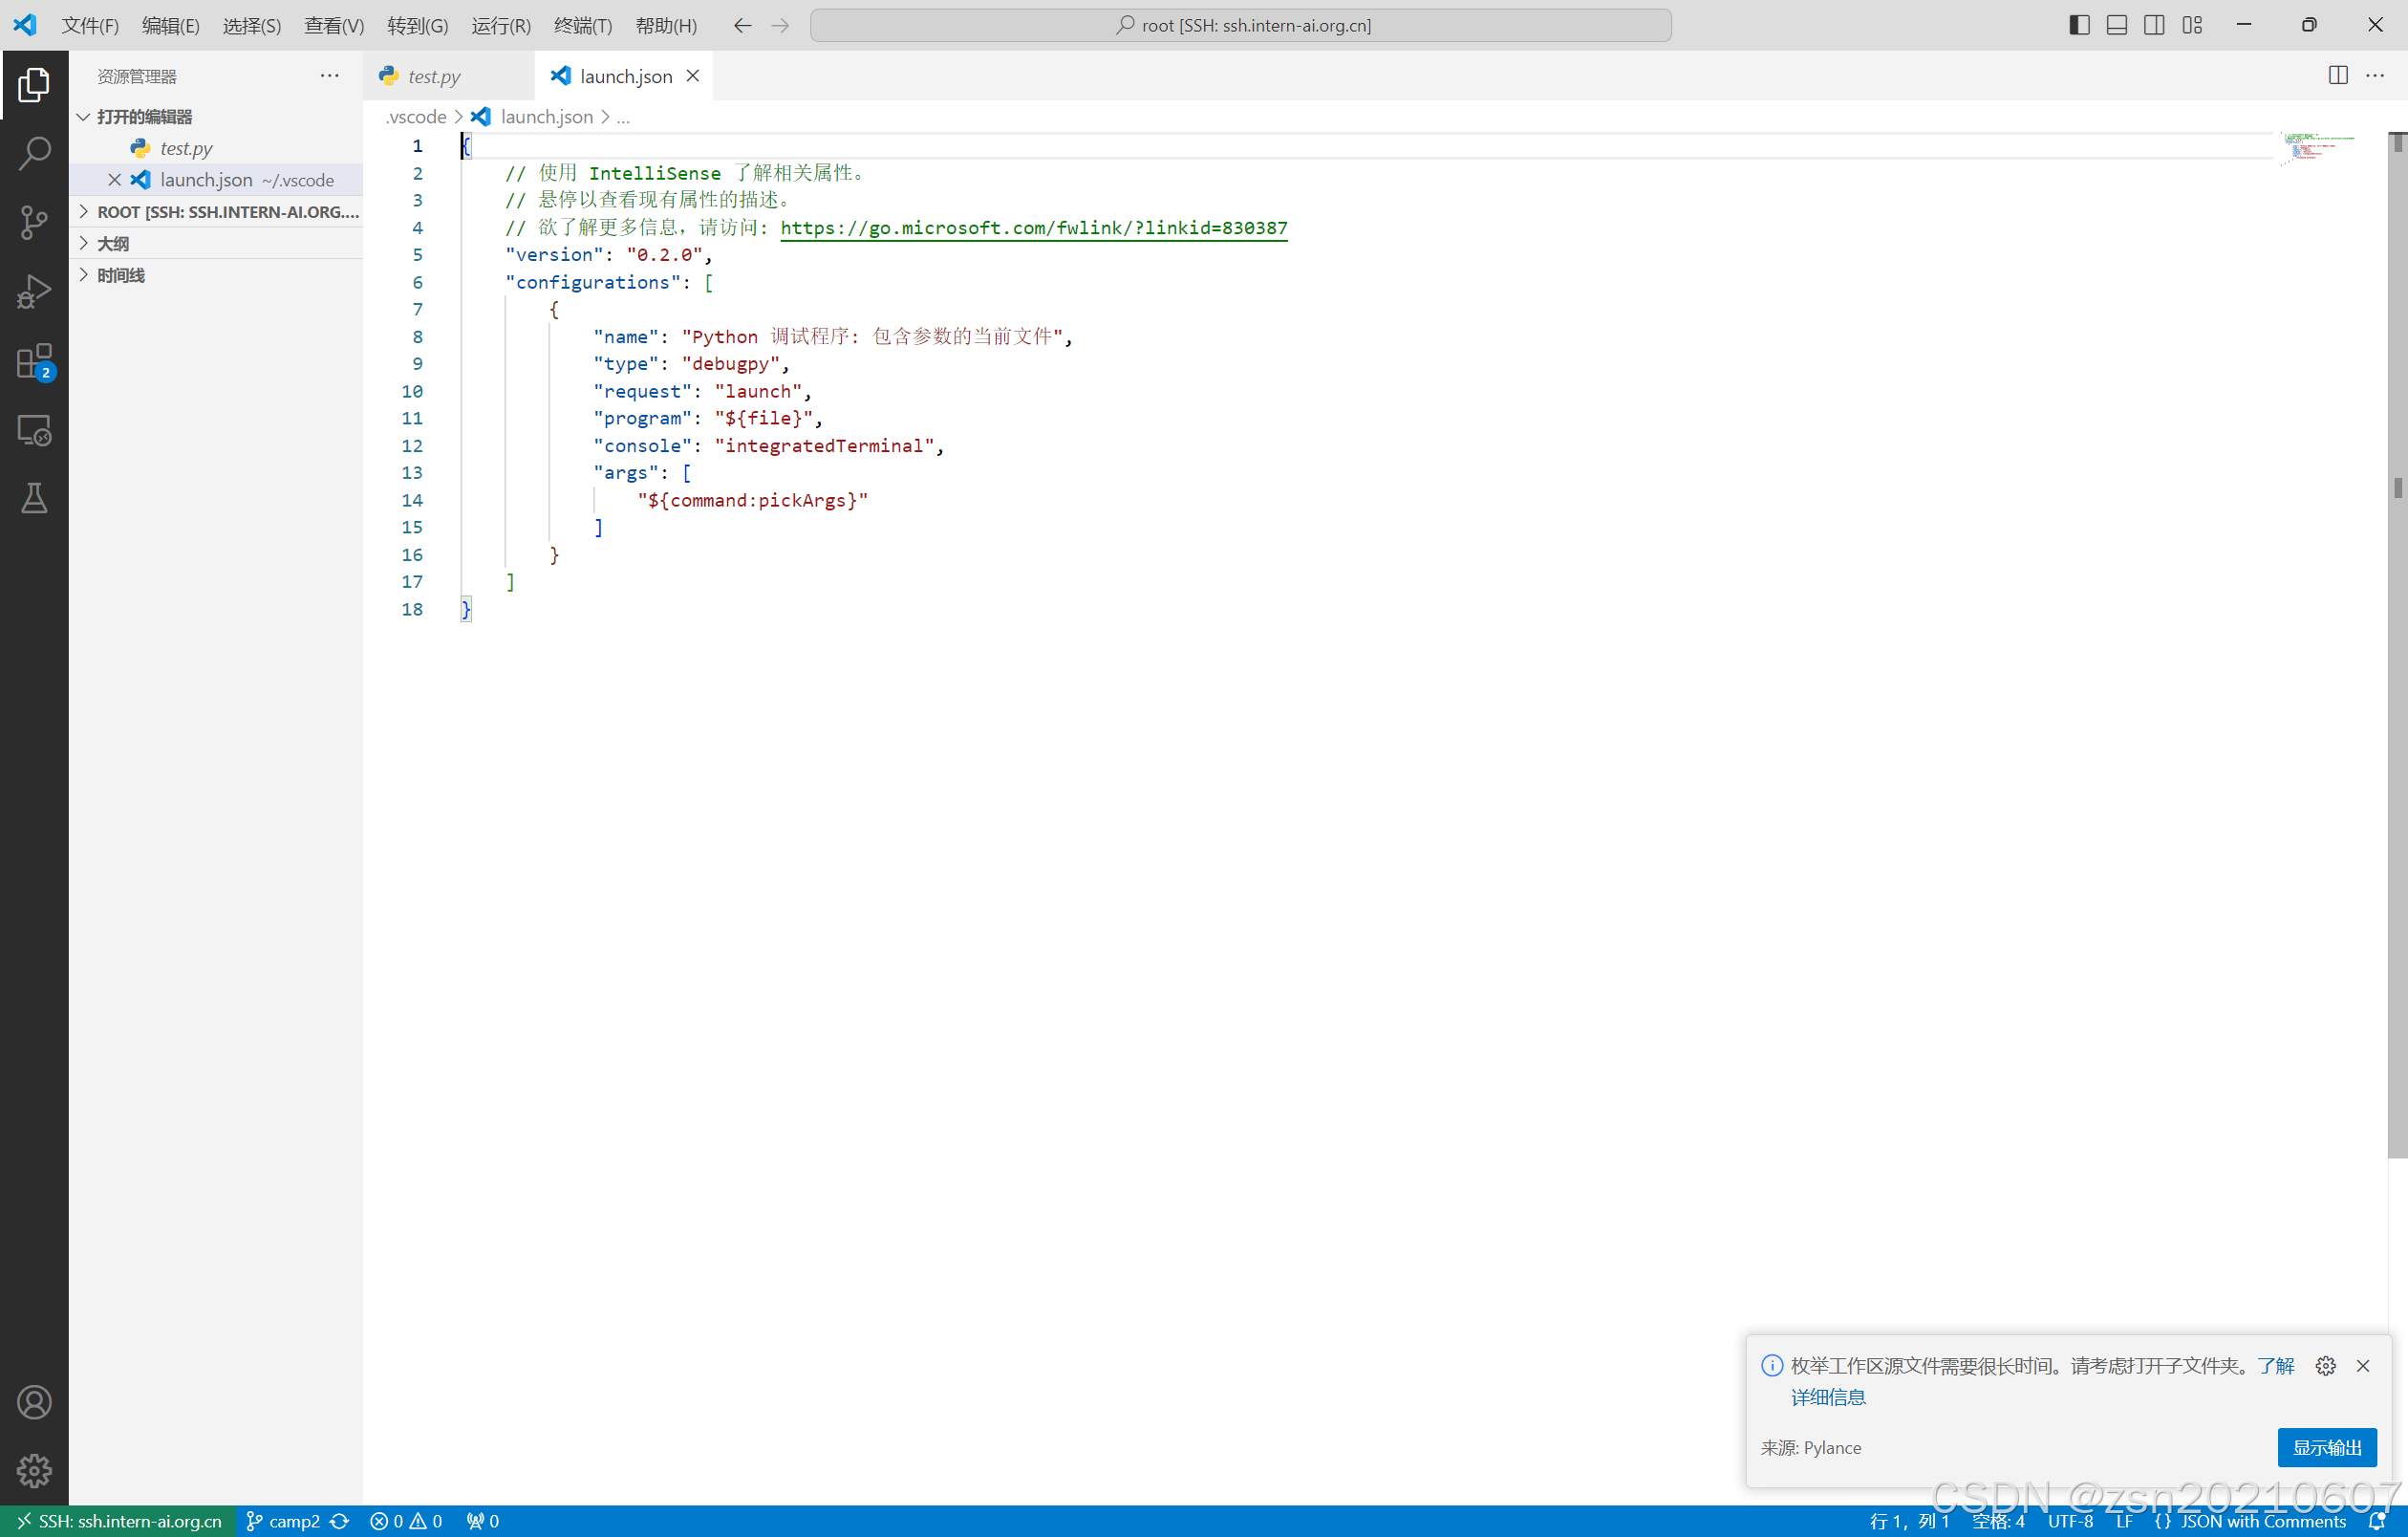Open the Testing view
2408x1537 pixels.
[35, 499]
